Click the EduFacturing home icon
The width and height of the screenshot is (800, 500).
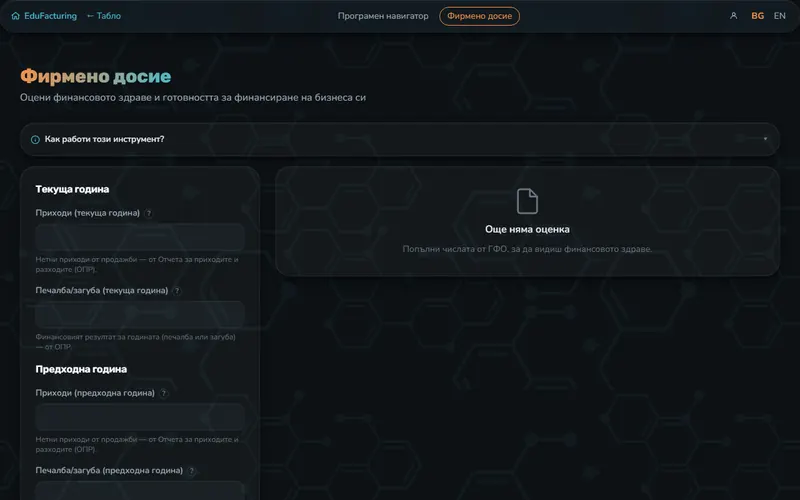(x=16, y=16)
